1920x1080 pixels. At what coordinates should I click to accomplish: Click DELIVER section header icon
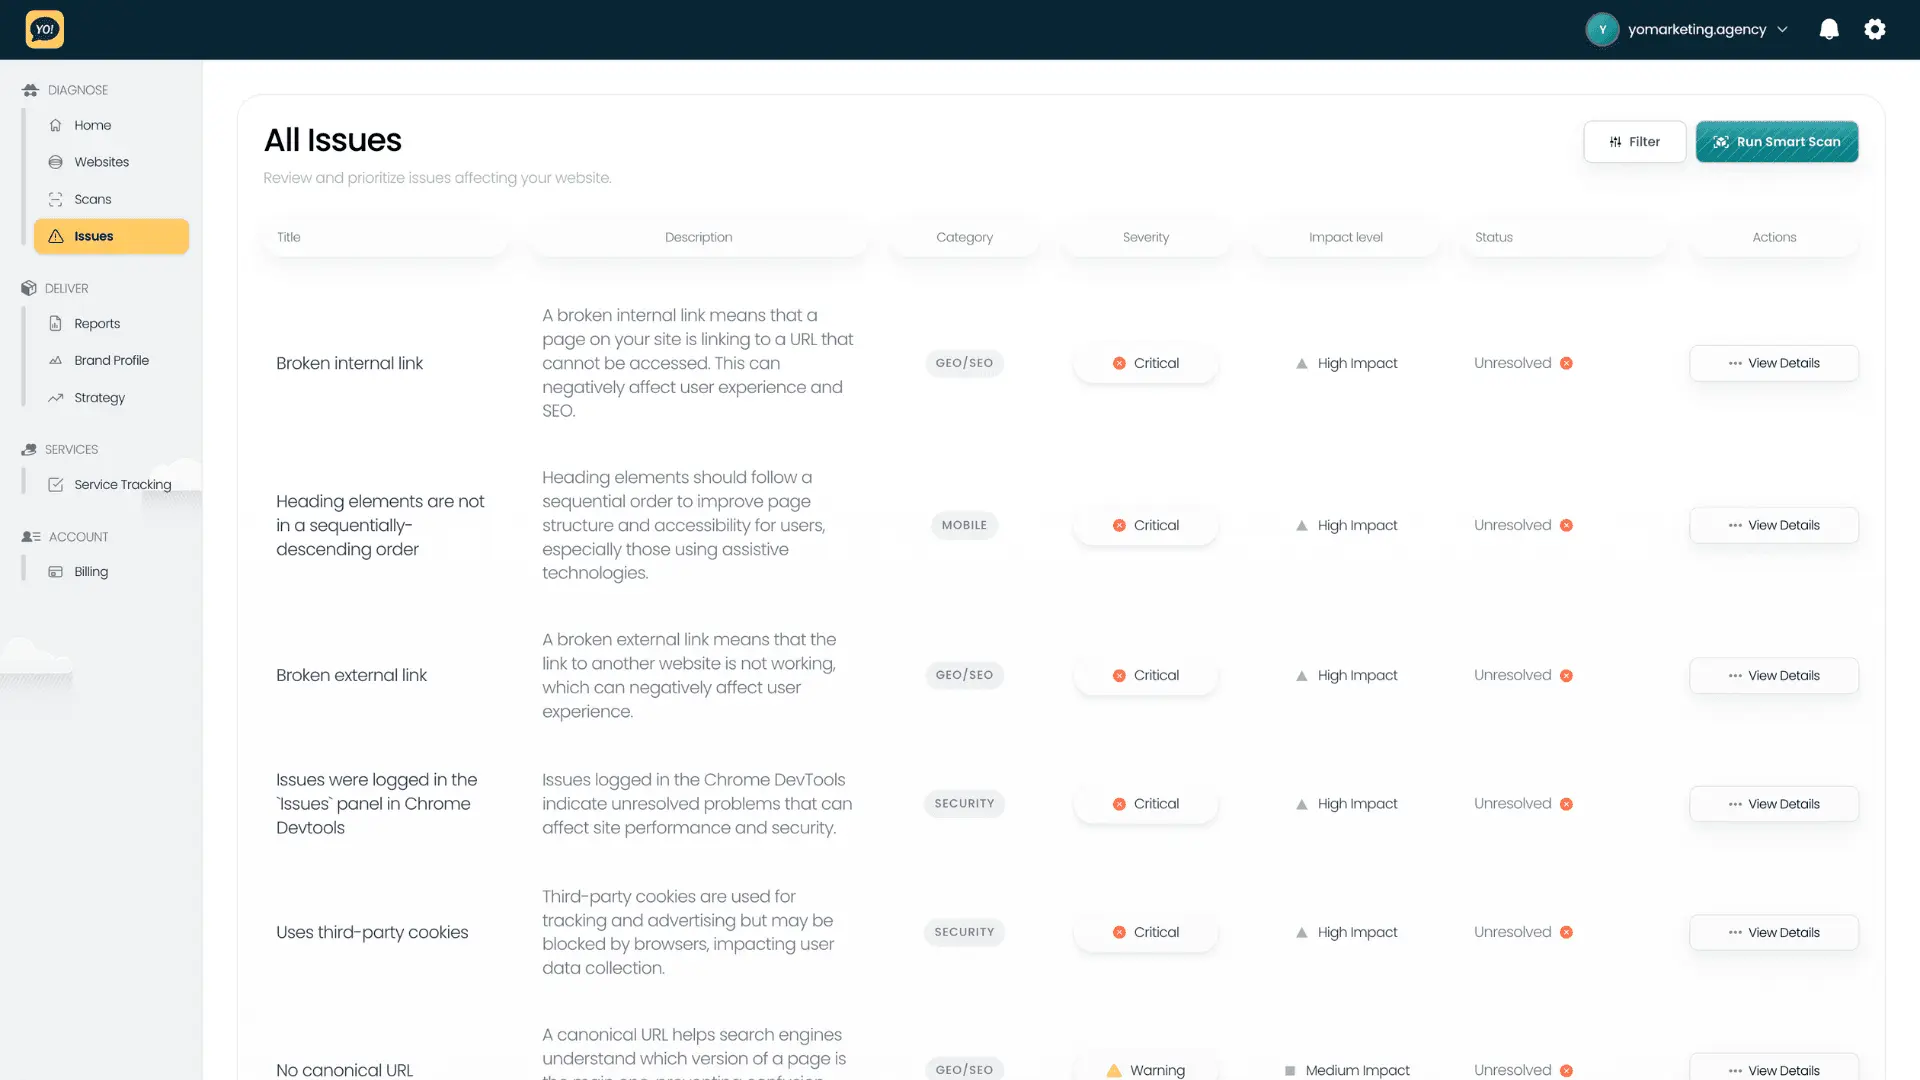29,288
